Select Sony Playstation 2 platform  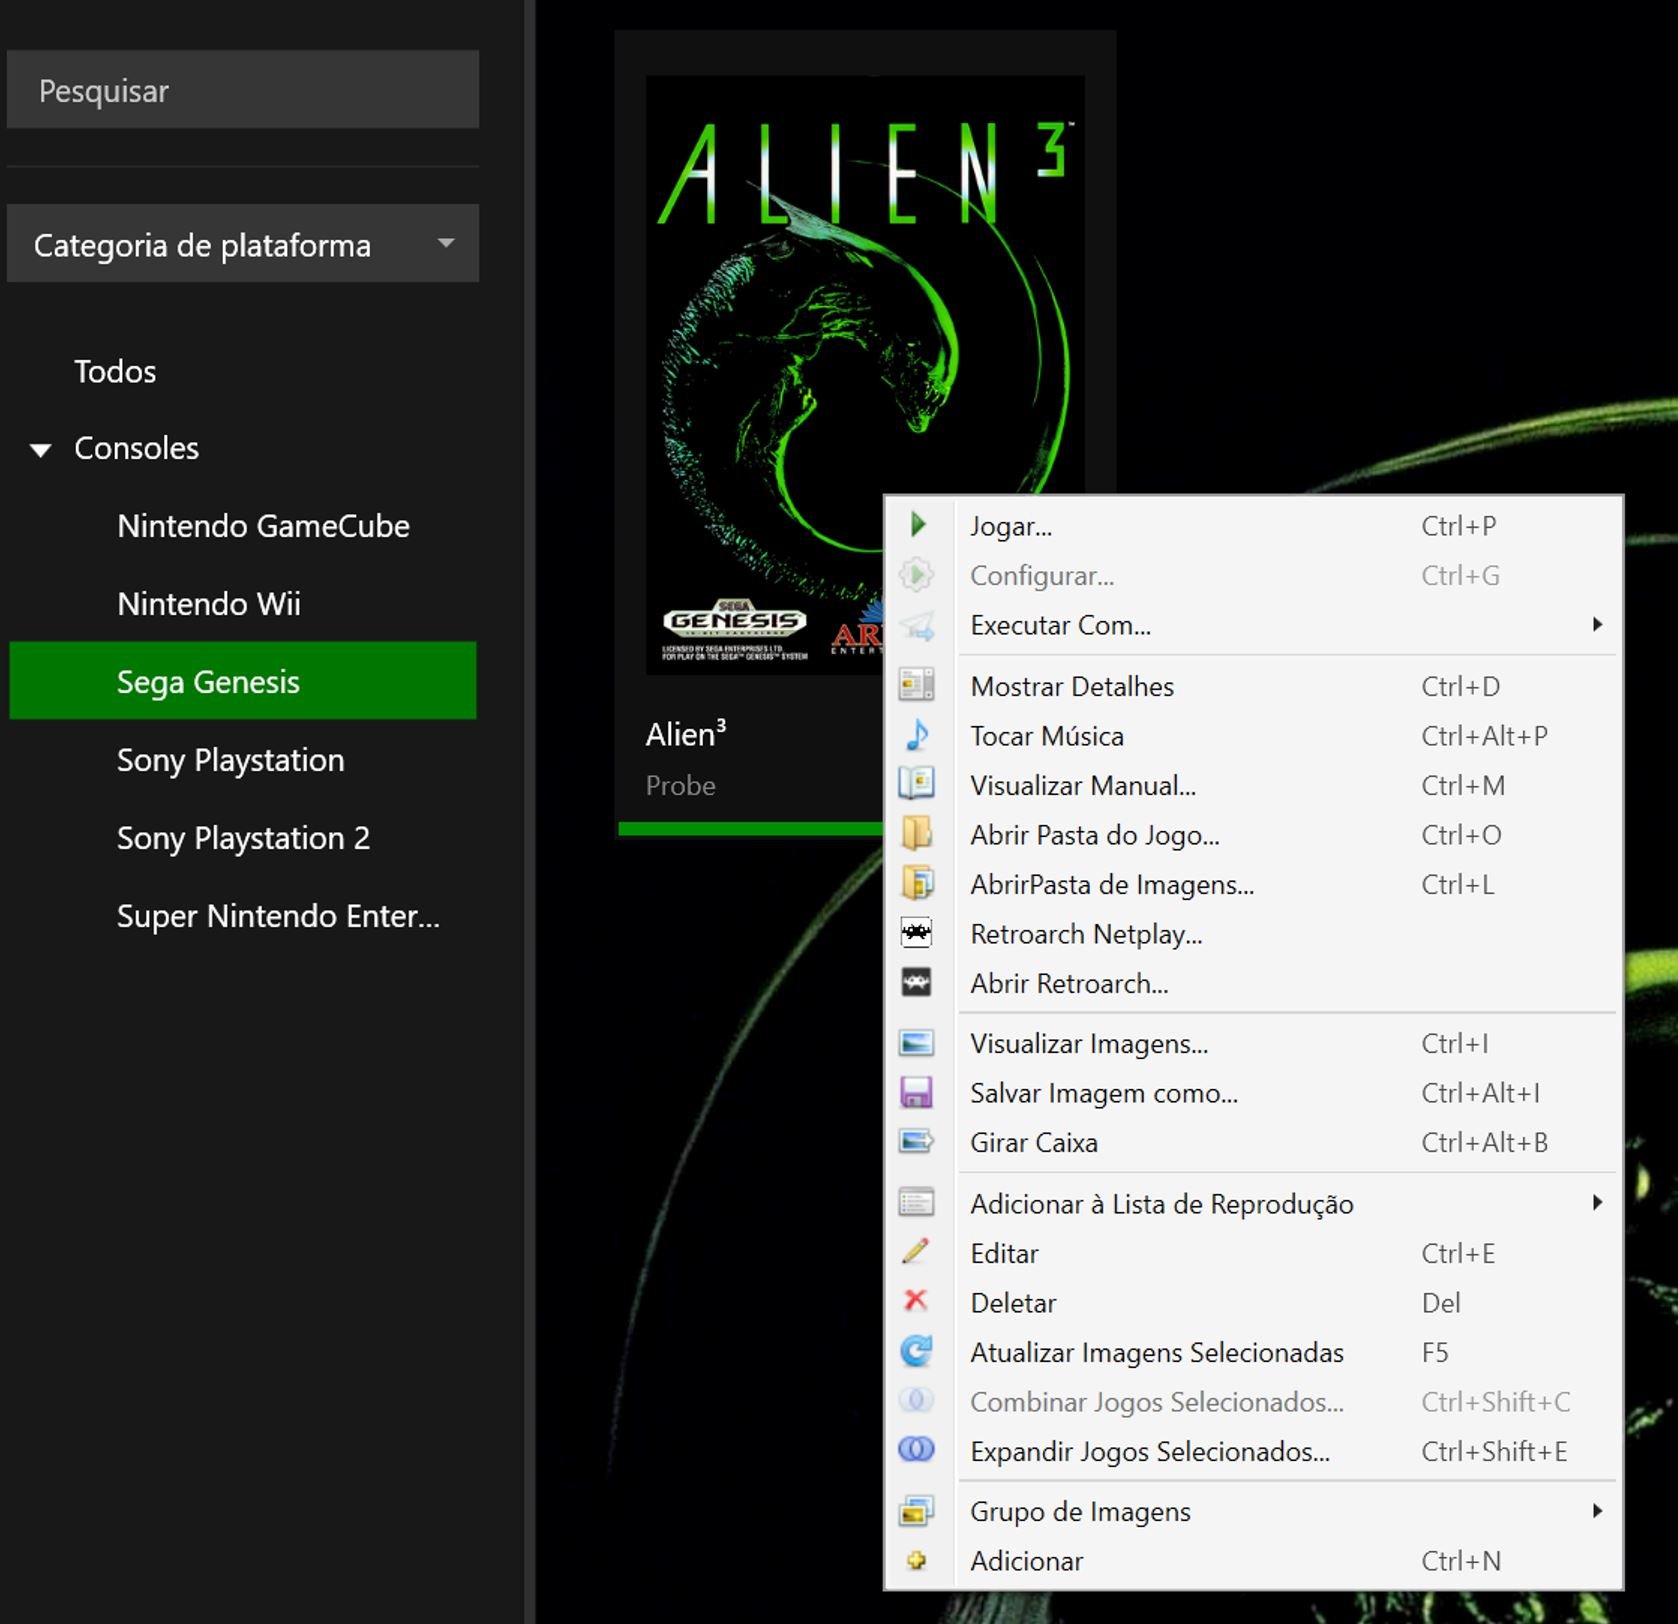(243, 838)
